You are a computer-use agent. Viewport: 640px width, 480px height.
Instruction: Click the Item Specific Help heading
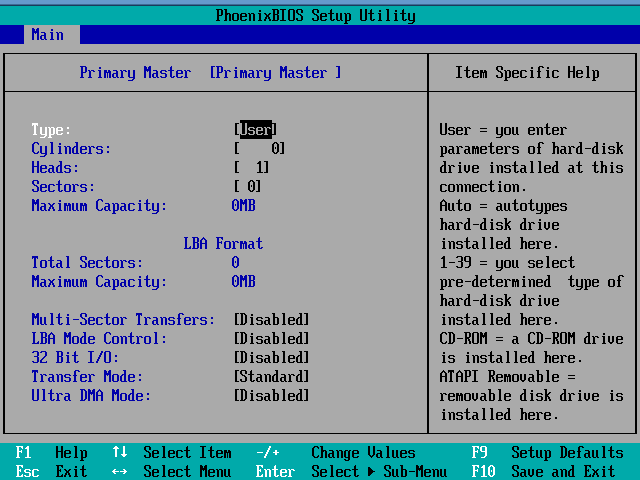(x=527, y=73)
